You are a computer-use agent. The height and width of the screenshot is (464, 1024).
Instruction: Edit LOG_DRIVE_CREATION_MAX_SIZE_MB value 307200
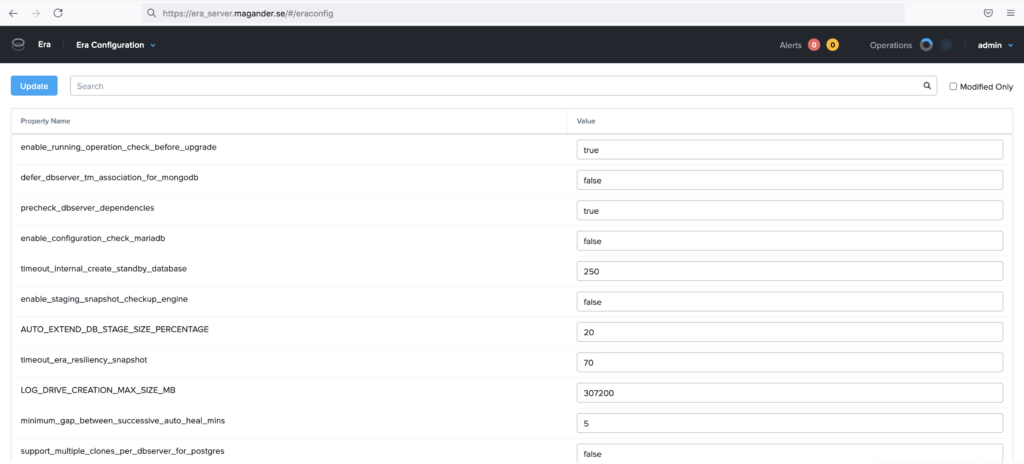click(790, 393)
